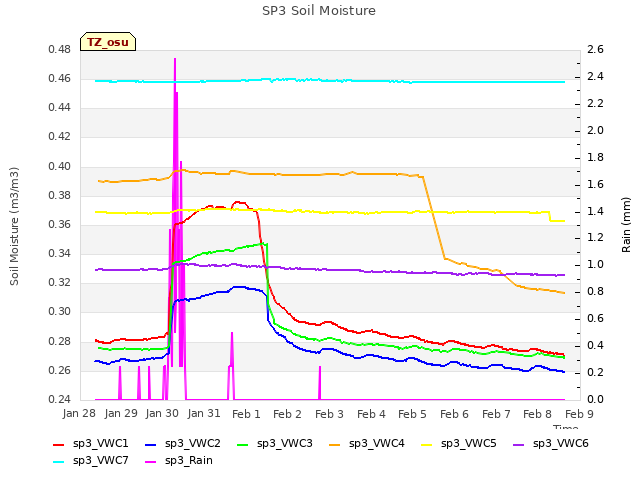Click the 0.8 rain axis tick label
The width and height of the screenshot is (640, 480).
point(596,291)
